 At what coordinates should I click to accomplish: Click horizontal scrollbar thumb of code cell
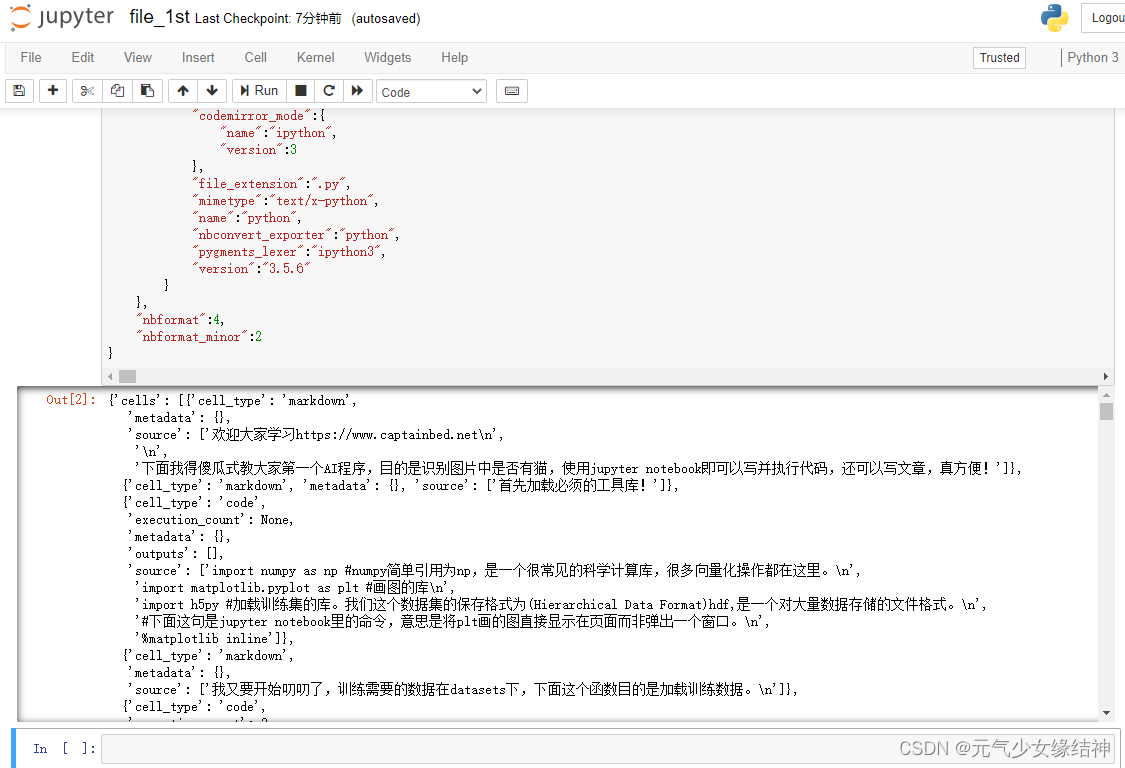pyautogui.click(x=128, y=376)
